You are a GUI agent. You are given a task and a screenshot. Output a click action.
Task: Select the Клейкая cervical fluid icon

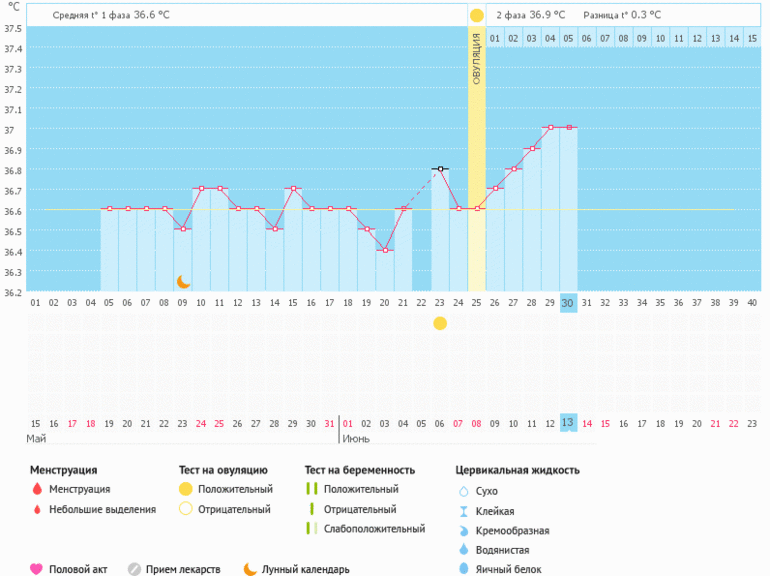point(463,511)
